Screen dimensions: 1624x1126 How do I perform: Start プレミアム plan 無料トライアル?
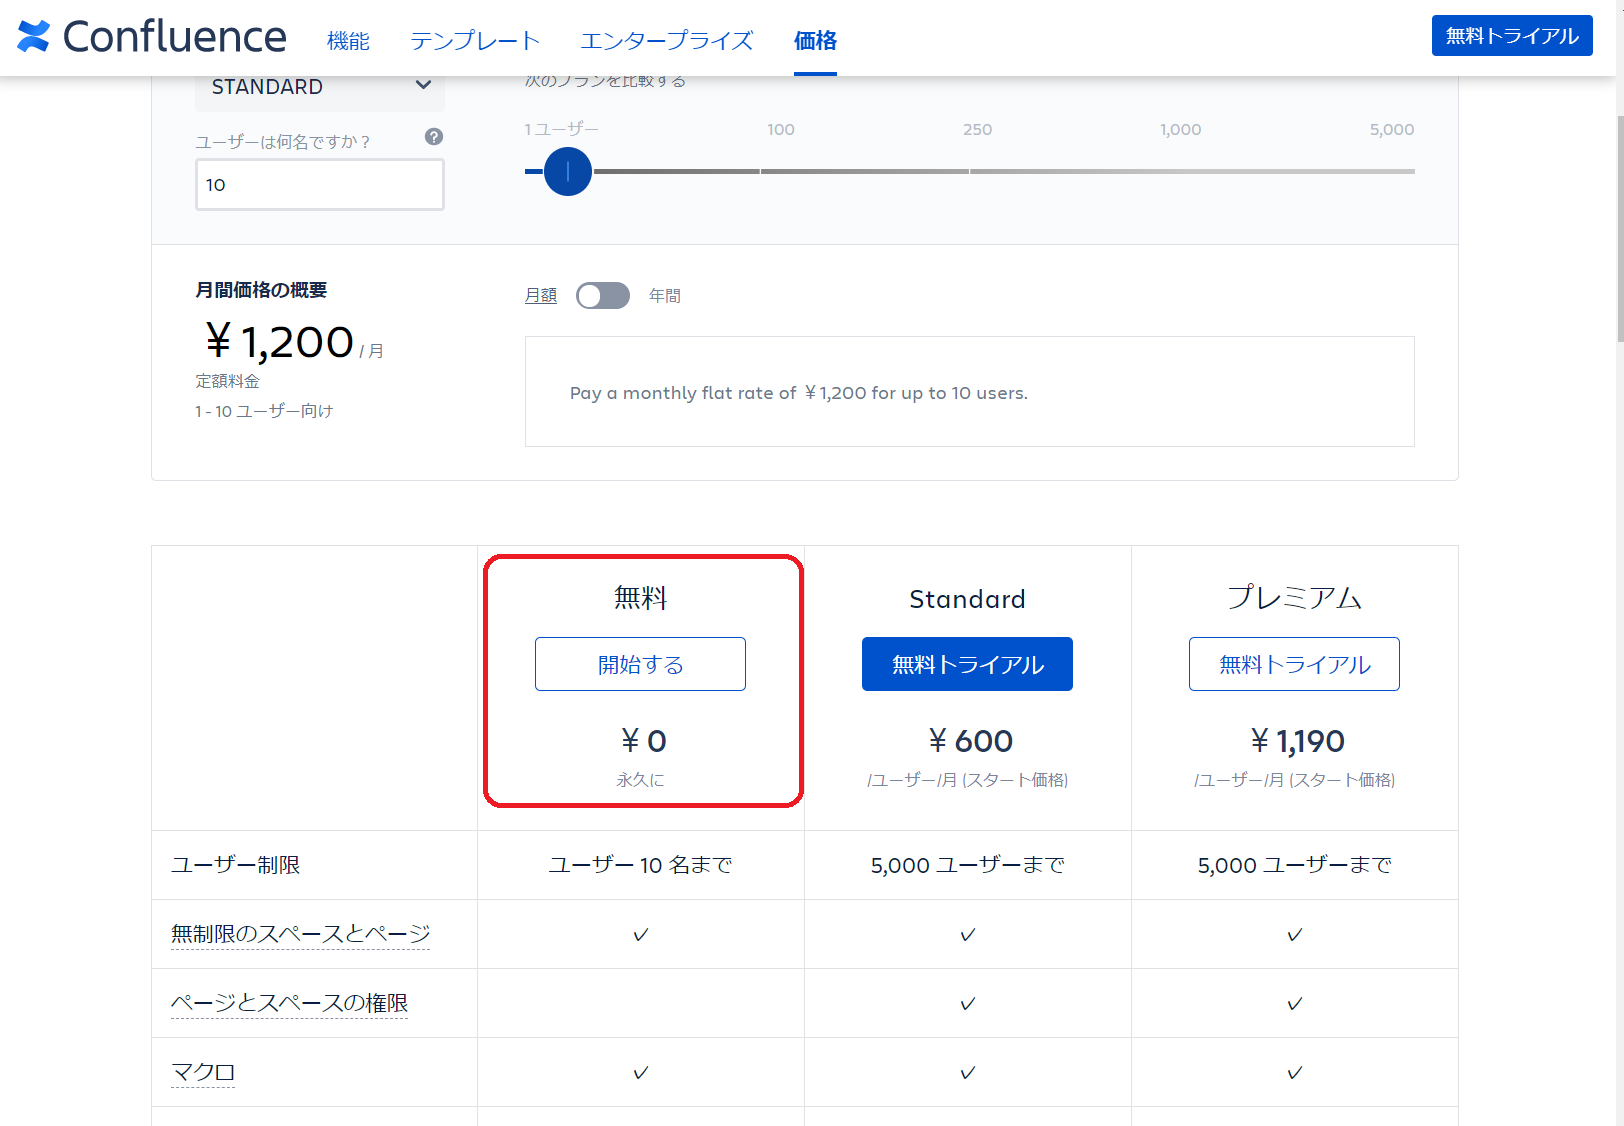point(1294,664)
